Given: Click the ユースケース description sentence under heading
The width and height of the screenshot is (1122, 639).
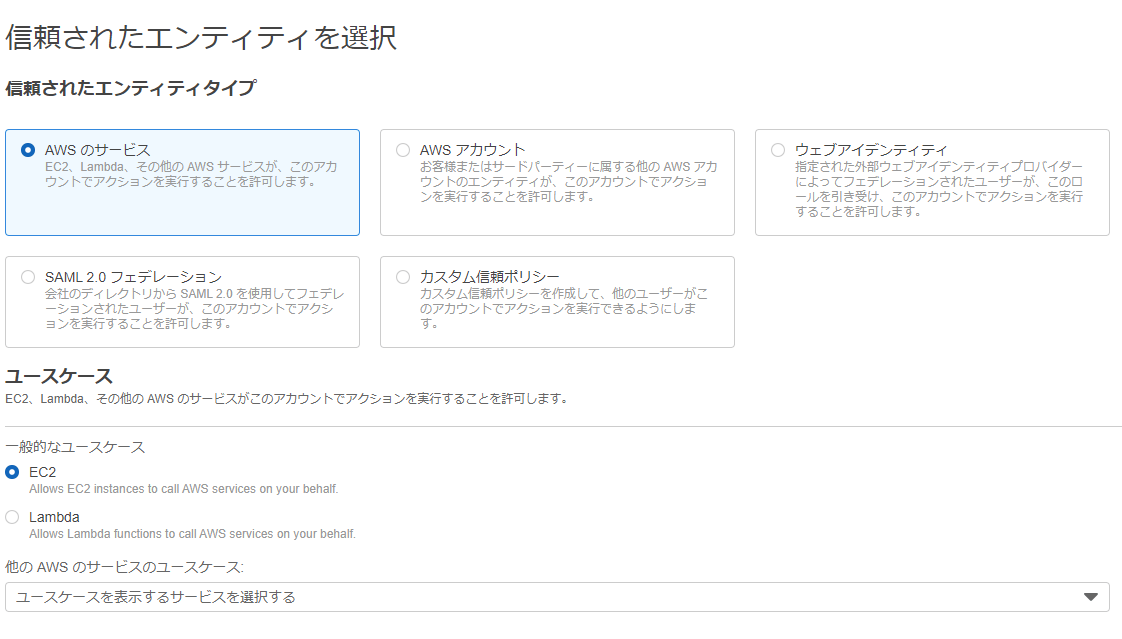Looking at the screenshot, I should tap(287, 399).
